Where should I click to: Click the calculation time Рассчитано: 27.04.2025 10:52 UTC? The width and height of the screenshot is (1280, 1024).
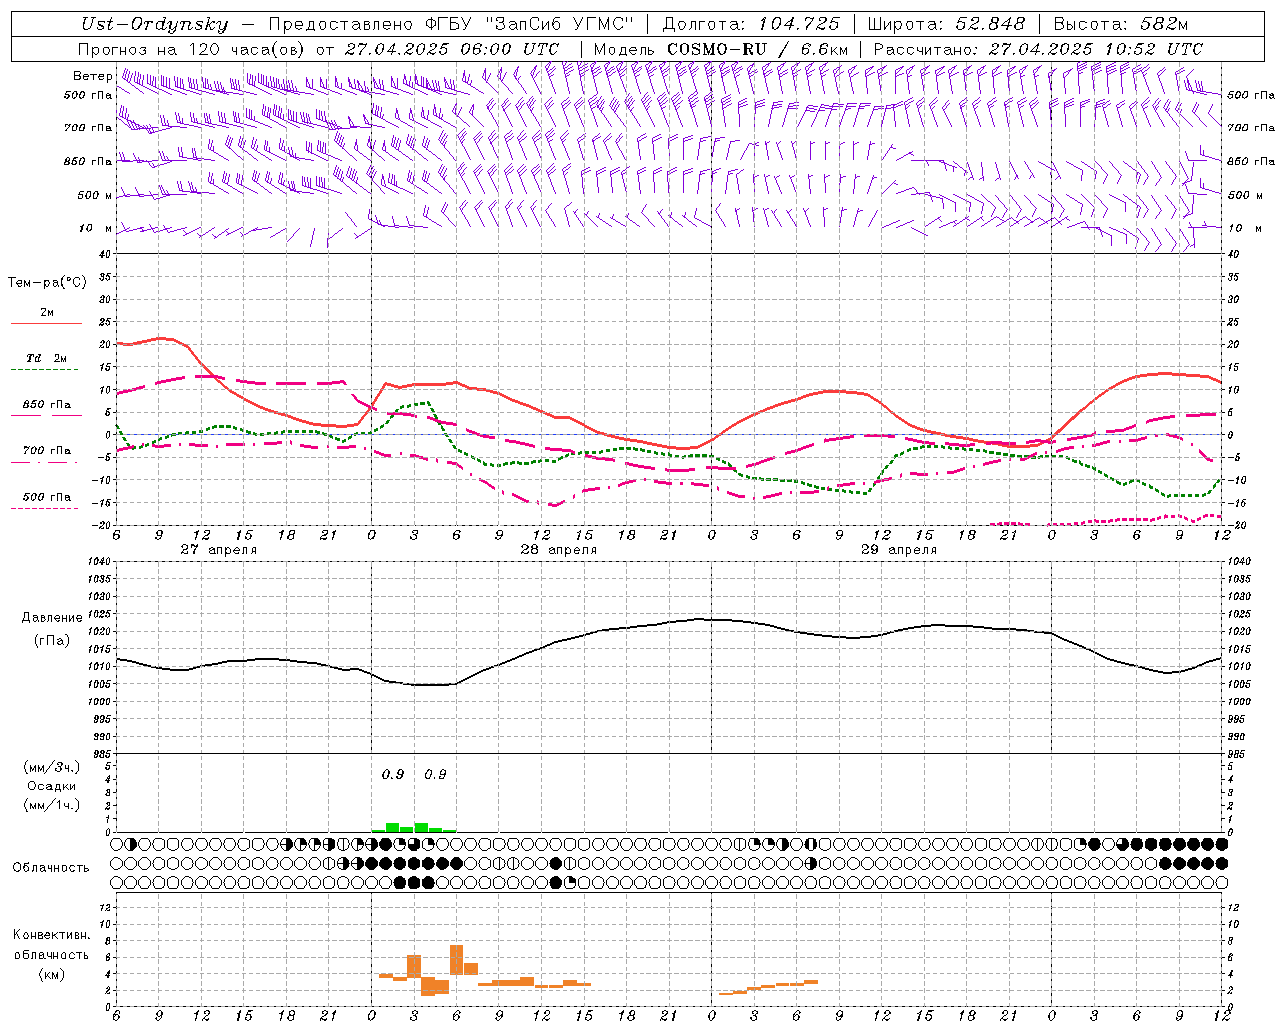coord(1038,49)
